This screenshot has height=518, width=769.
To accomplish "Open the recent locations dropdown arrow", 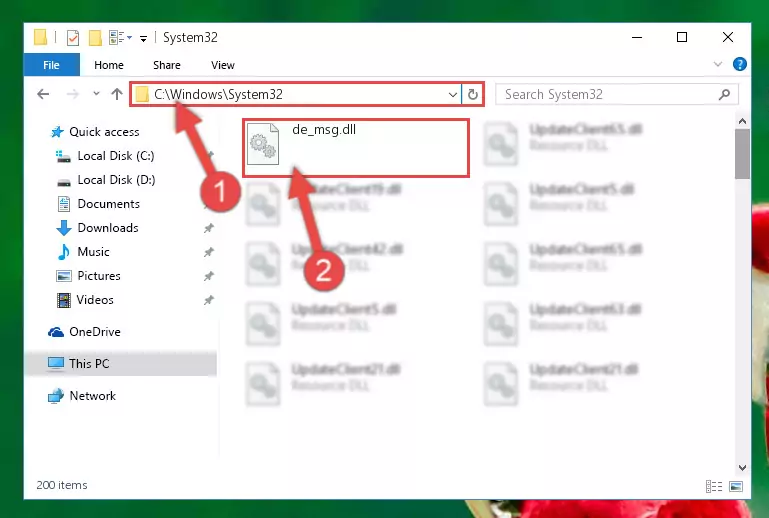I will (x=96, y=94).
